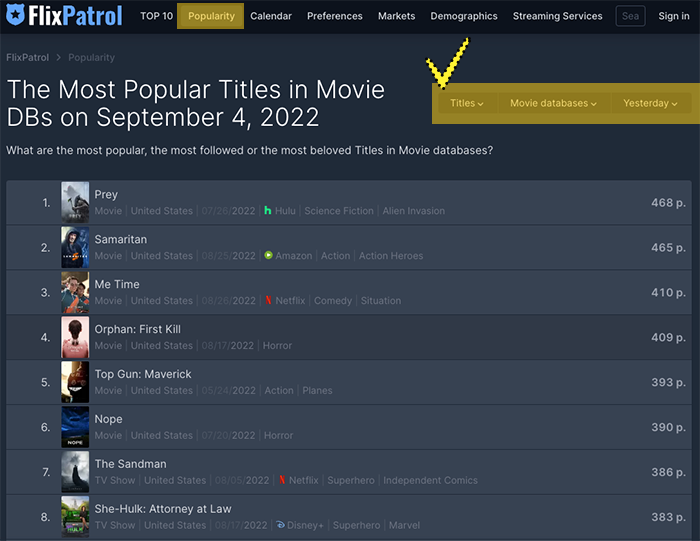Click the Amazon icon in Samaritan row
The height and width of the screenshot is (541, 700).
[x=268, y=255]
